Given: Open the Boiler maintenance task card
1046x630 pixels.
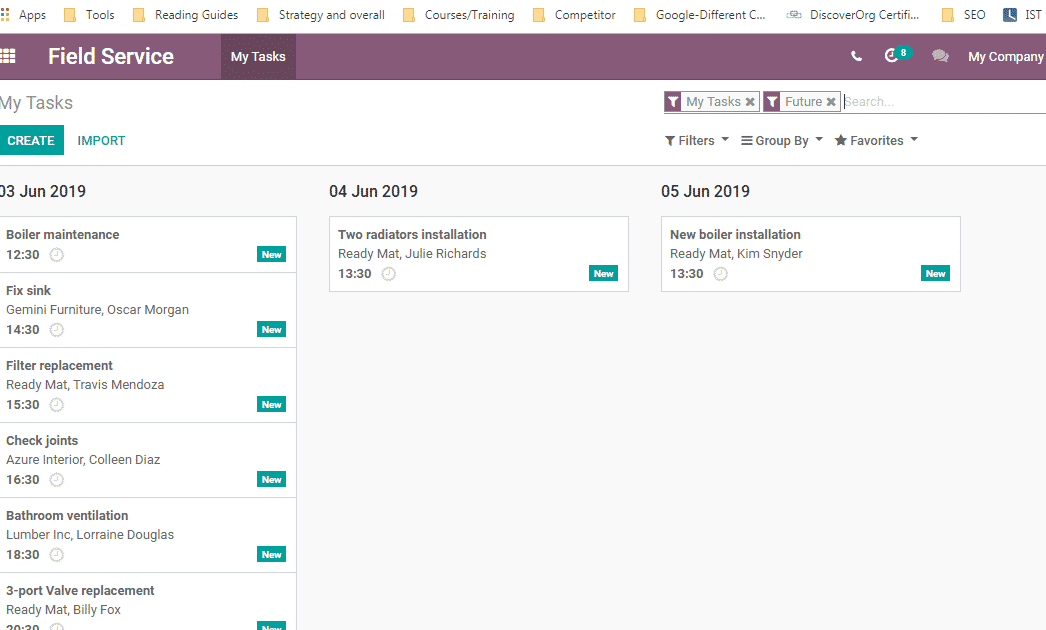Looking at the screenshot, I should (x=147, y=244).
